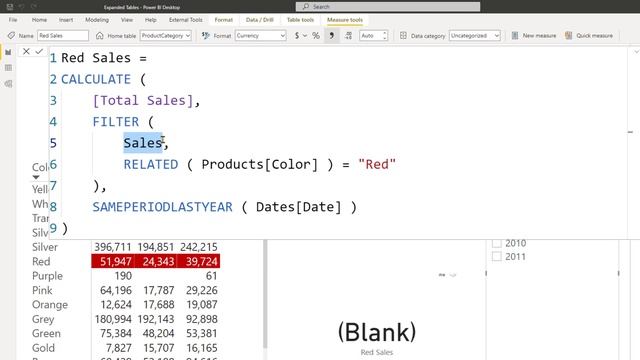Image resolution: width=640 pixels, height=360 pixels.
Task: Collapse the formula bar with the chevron
Action: (x=636, y=52)
